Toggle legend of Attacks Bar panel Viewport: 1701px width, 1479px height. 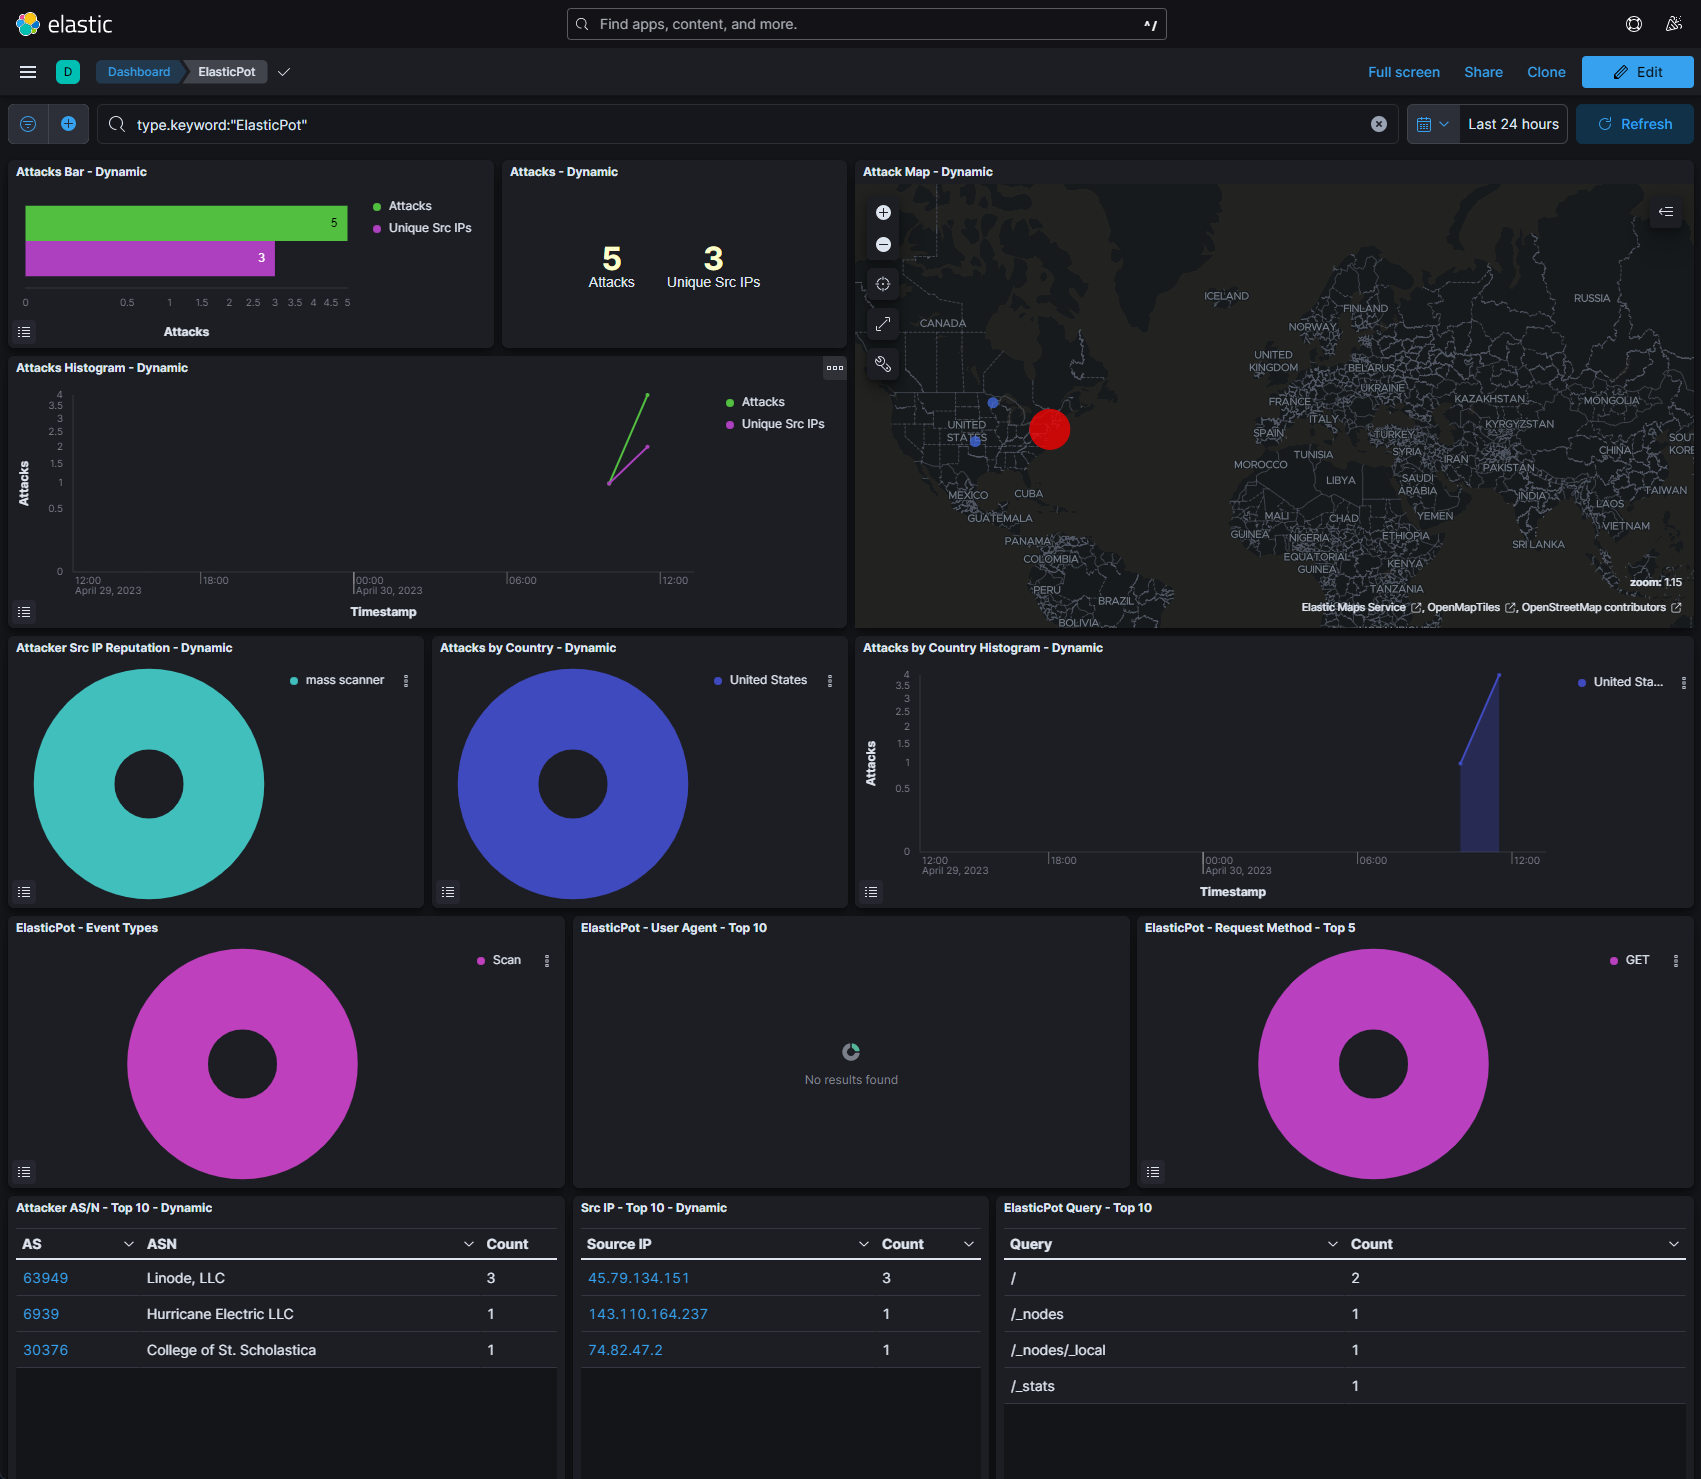pos(25,331)
